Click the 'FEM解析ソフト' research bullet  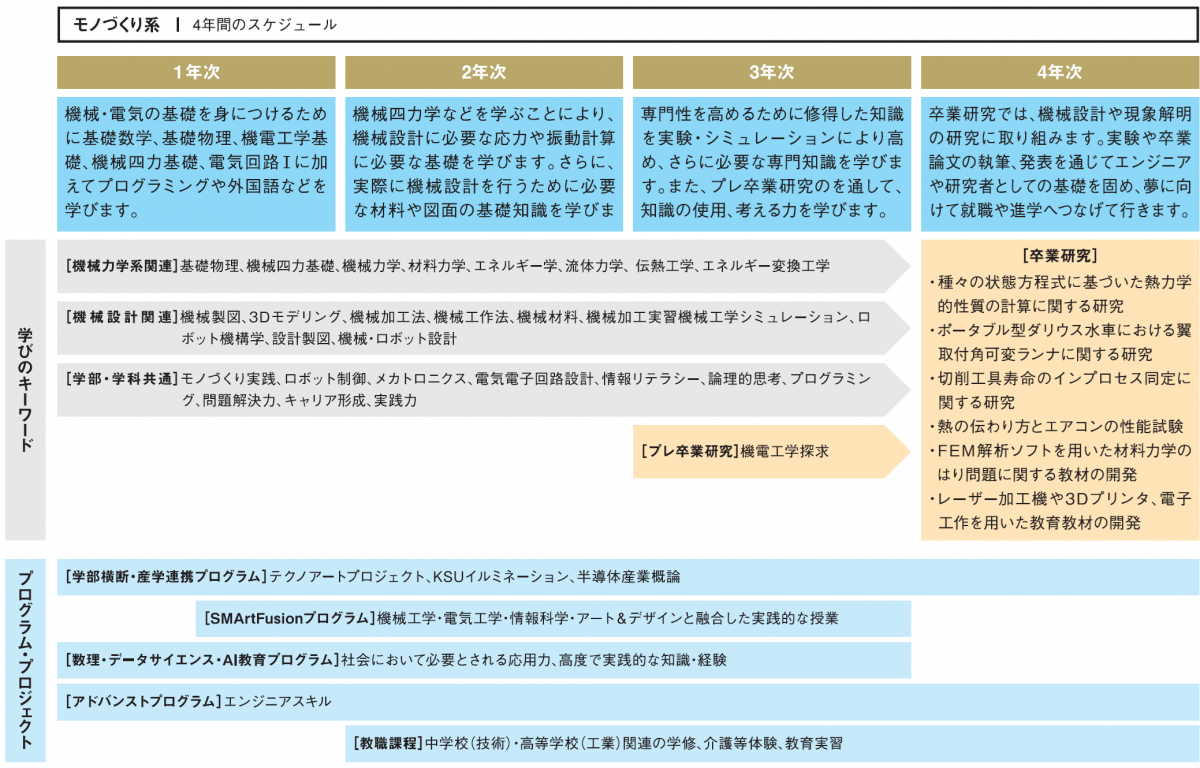(1060, 462)
